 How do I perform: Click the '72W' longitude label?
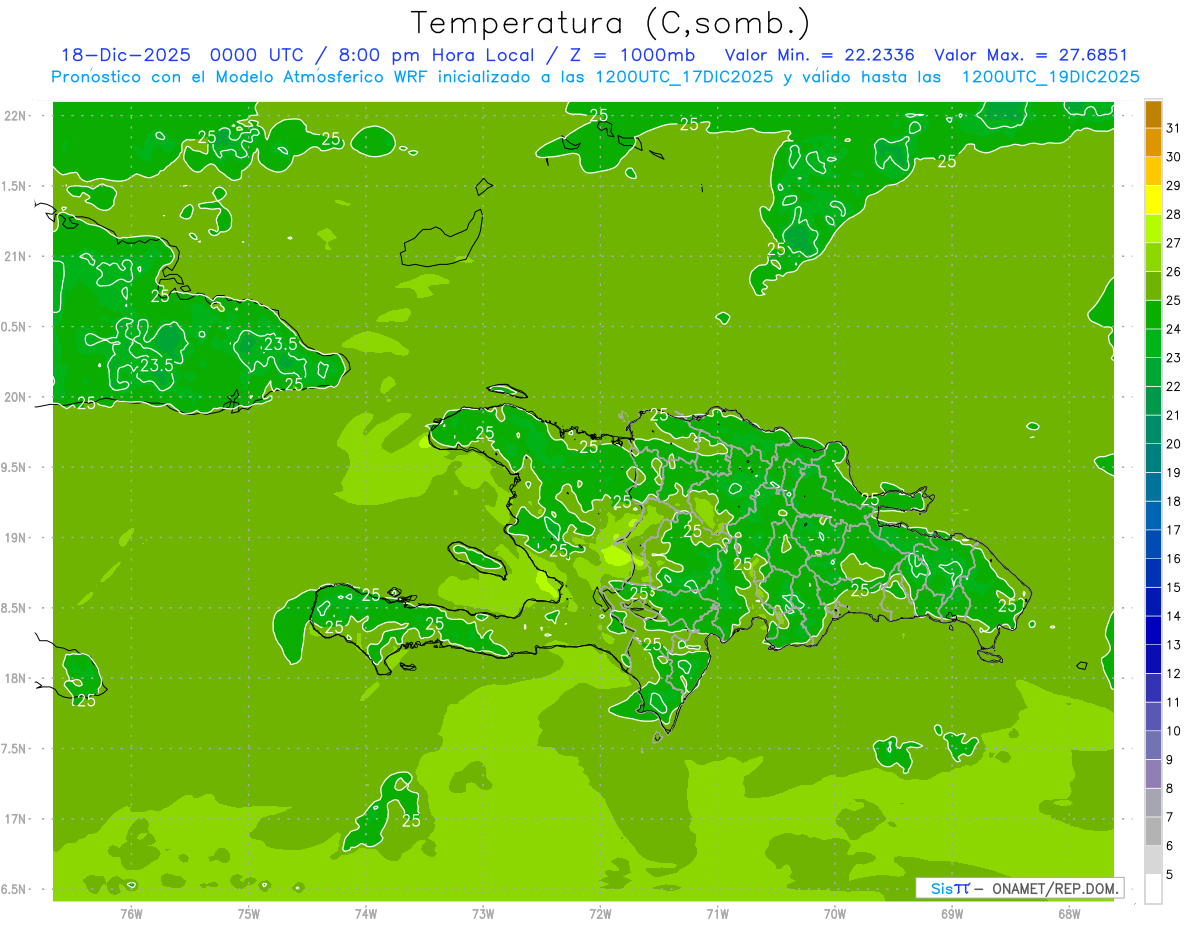pyautogui.click(x=600, y=914)
